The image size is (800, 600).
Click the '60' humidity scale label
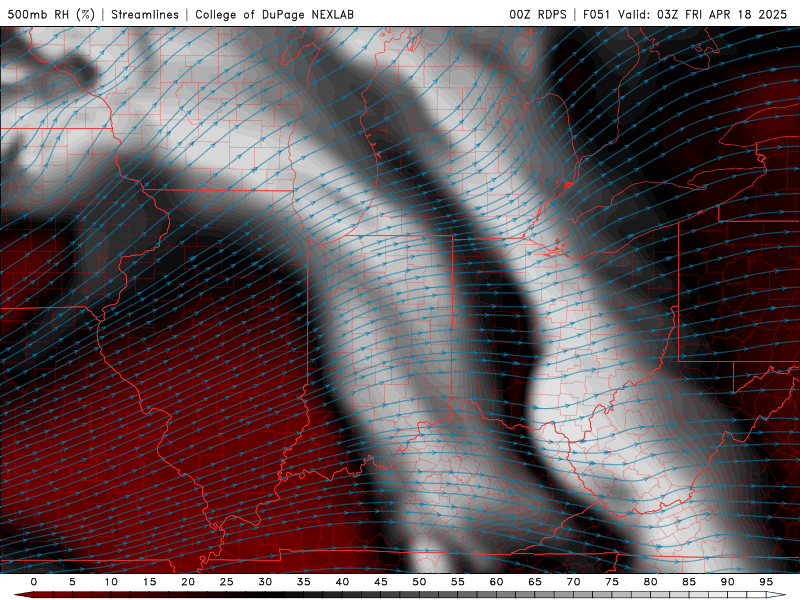(496, 582)
